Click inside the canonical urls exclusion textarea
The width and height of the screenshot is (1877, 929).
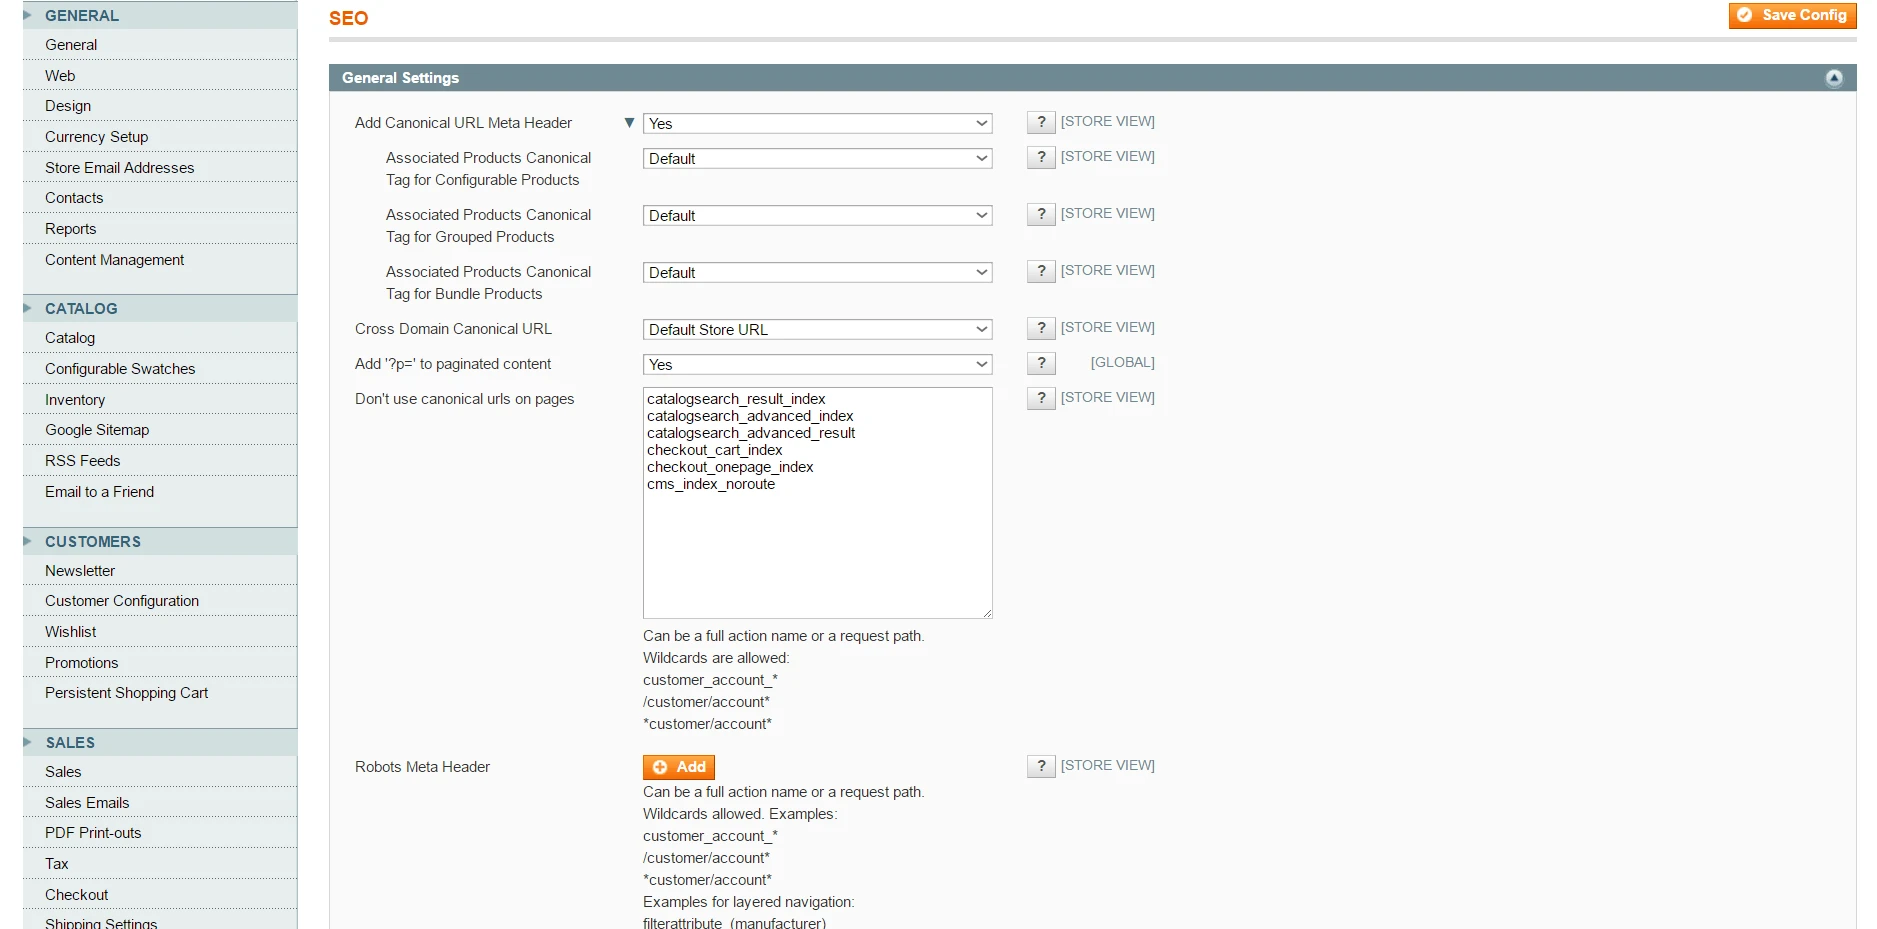pos(817,500)
